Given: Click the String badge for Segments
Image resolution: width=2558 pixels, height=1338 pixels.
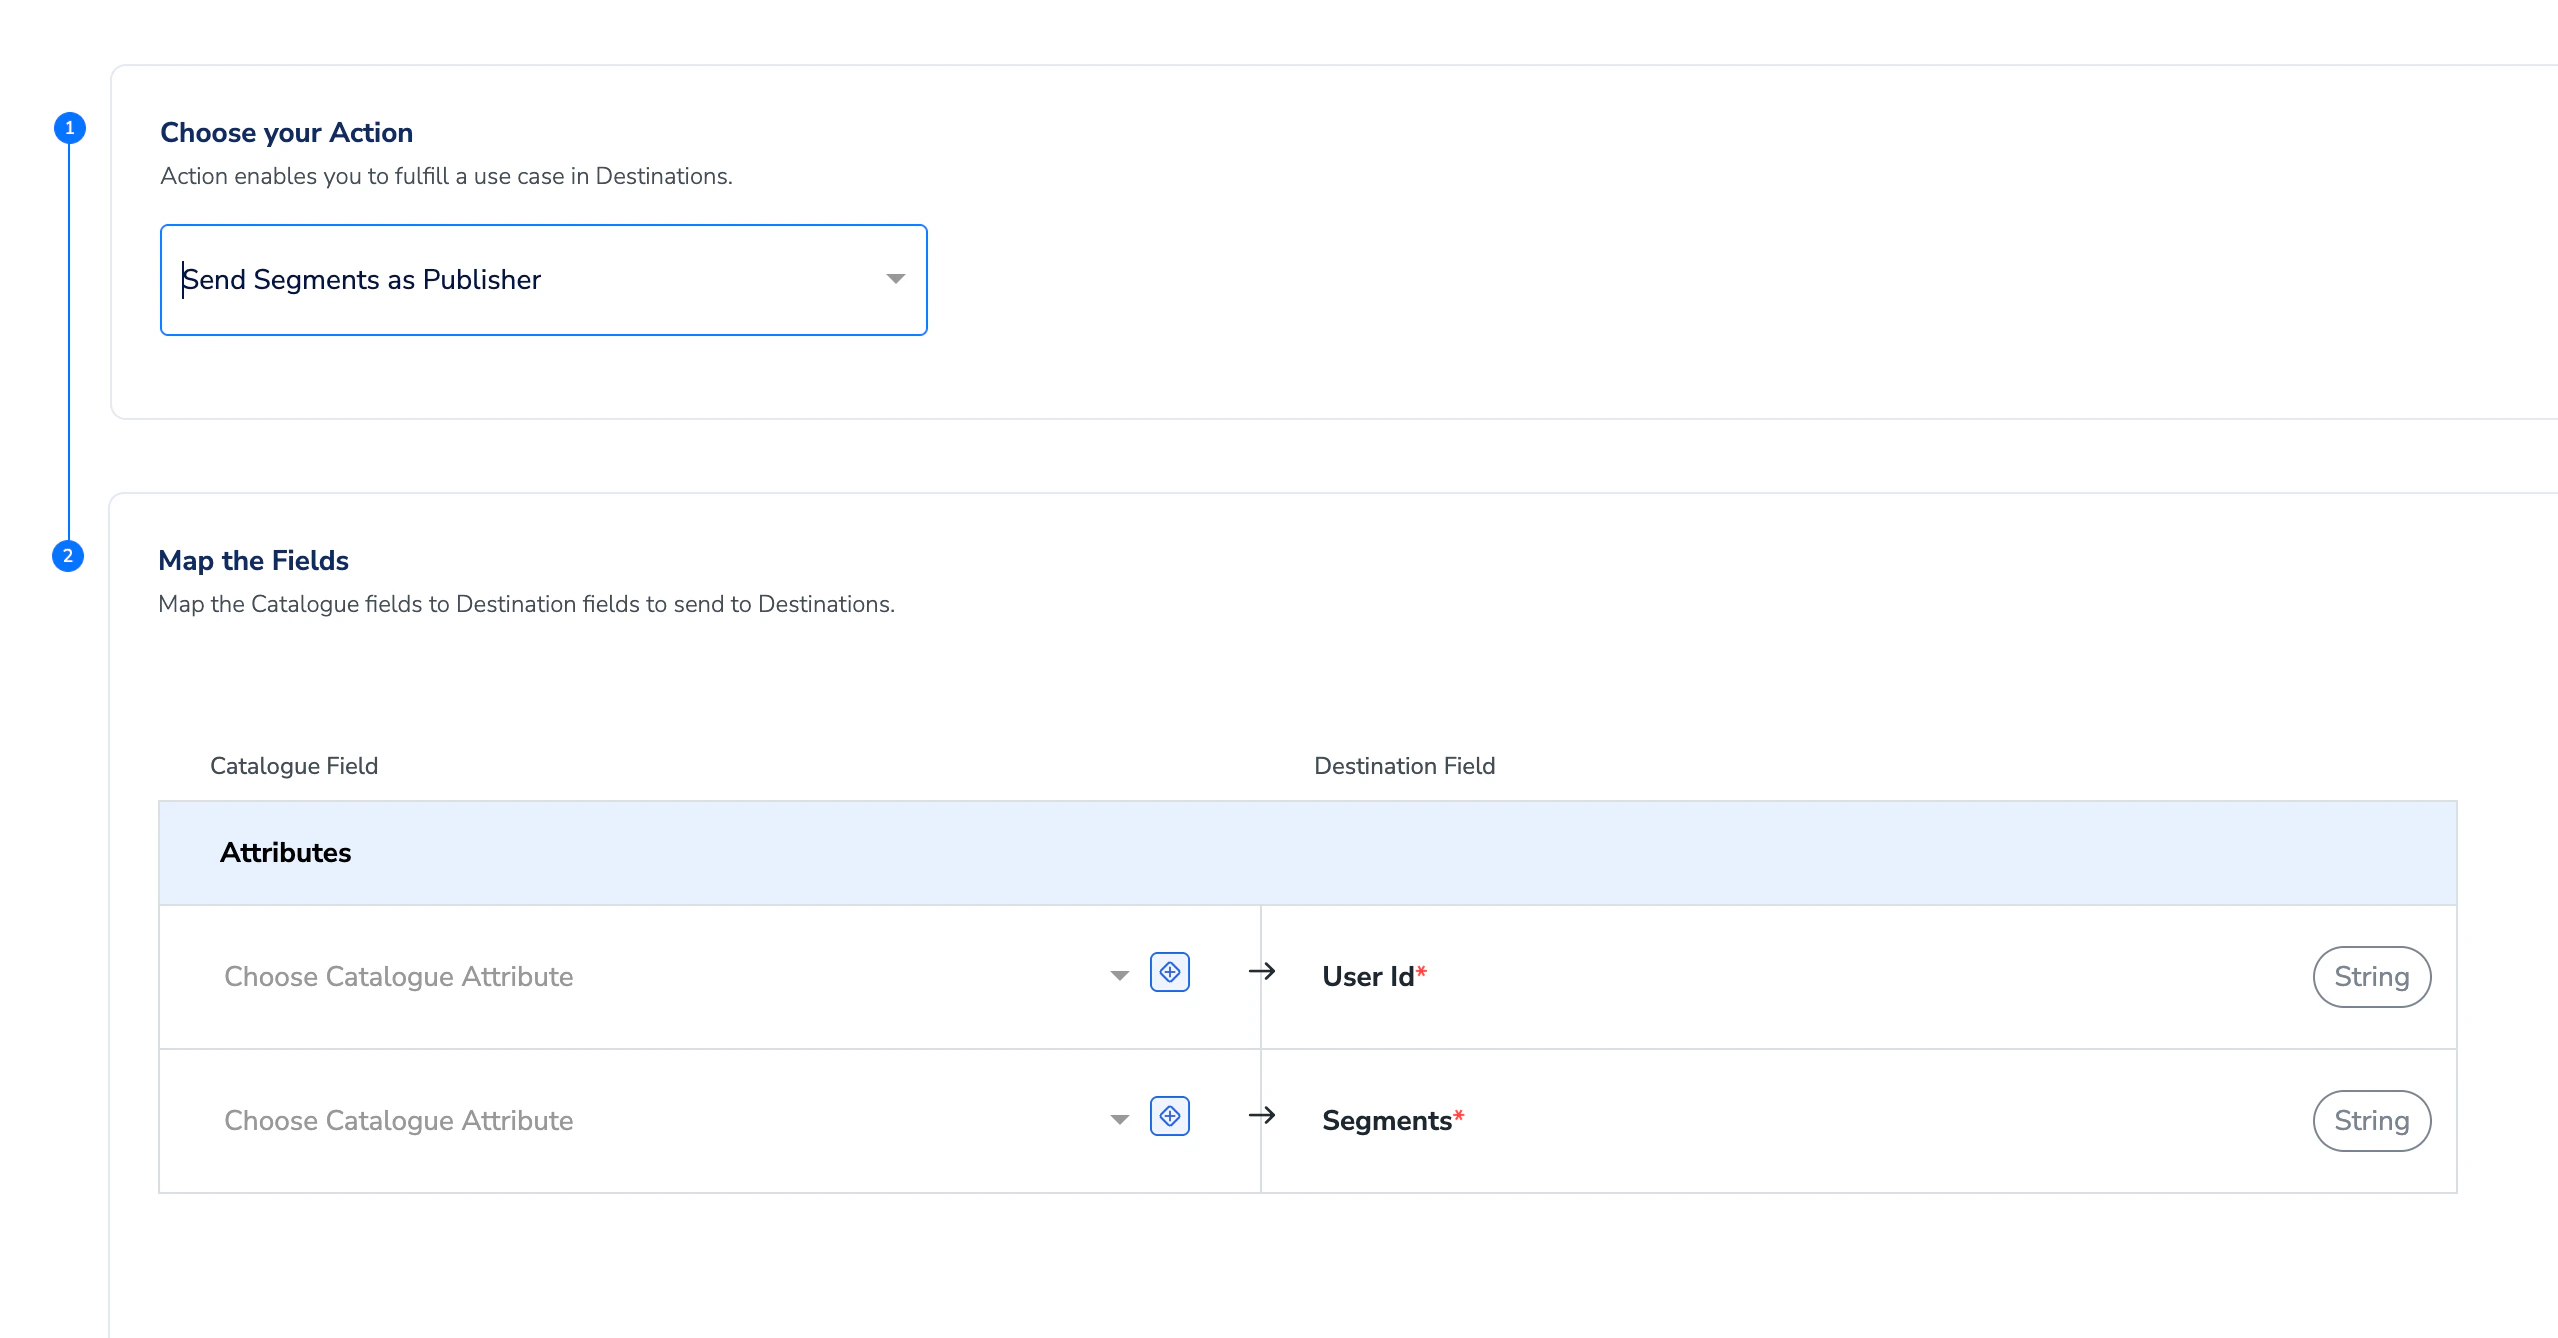Looking at the screenshot, I should [x=2371, y=1121].
